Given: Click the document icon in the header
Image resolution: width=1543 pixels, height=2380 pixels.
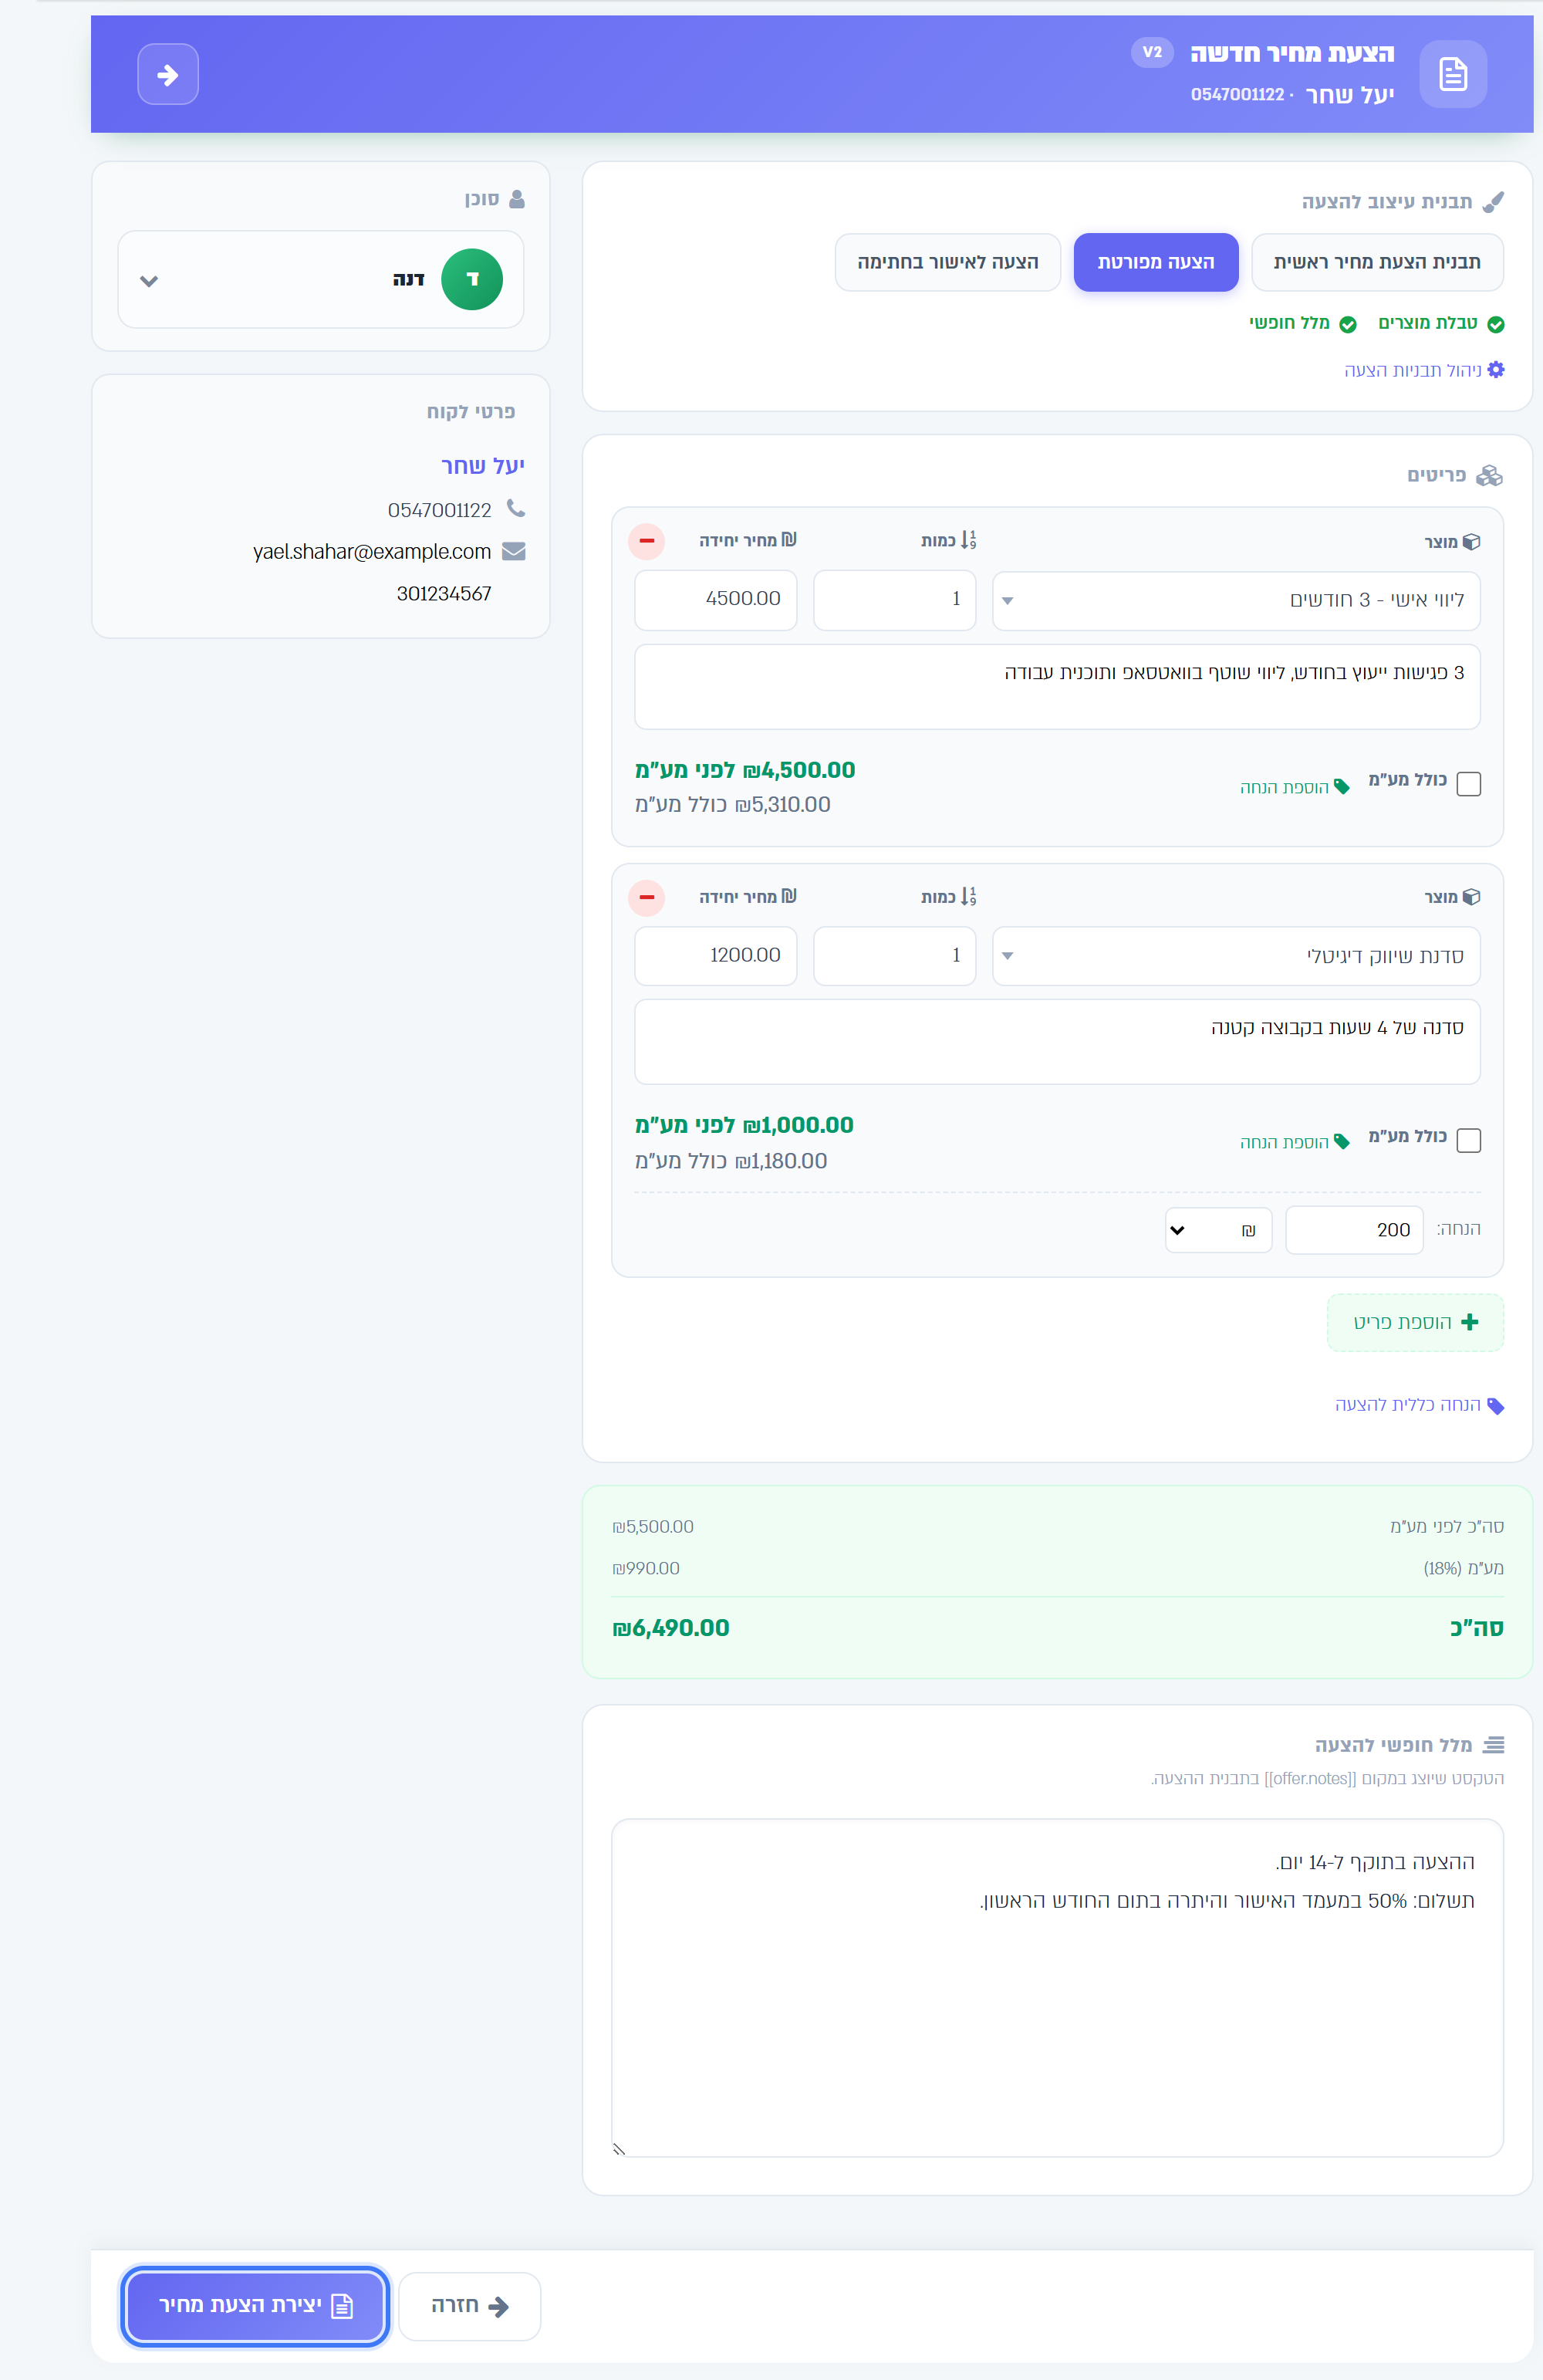Looking at the screenshot, I should point(1452,74).
